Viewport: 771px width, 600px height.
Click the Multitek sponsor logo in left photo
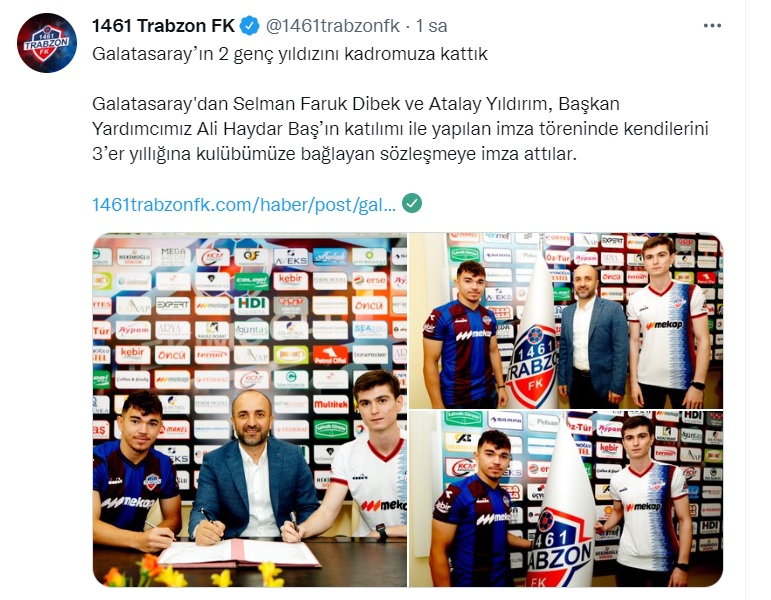[x=331, y=405]
